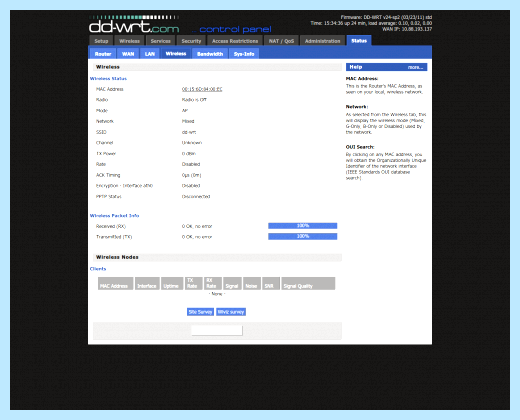Click the 'PPTP Status' label
Viewport: 520px width, 420px height.
click(x=109, y=196)
